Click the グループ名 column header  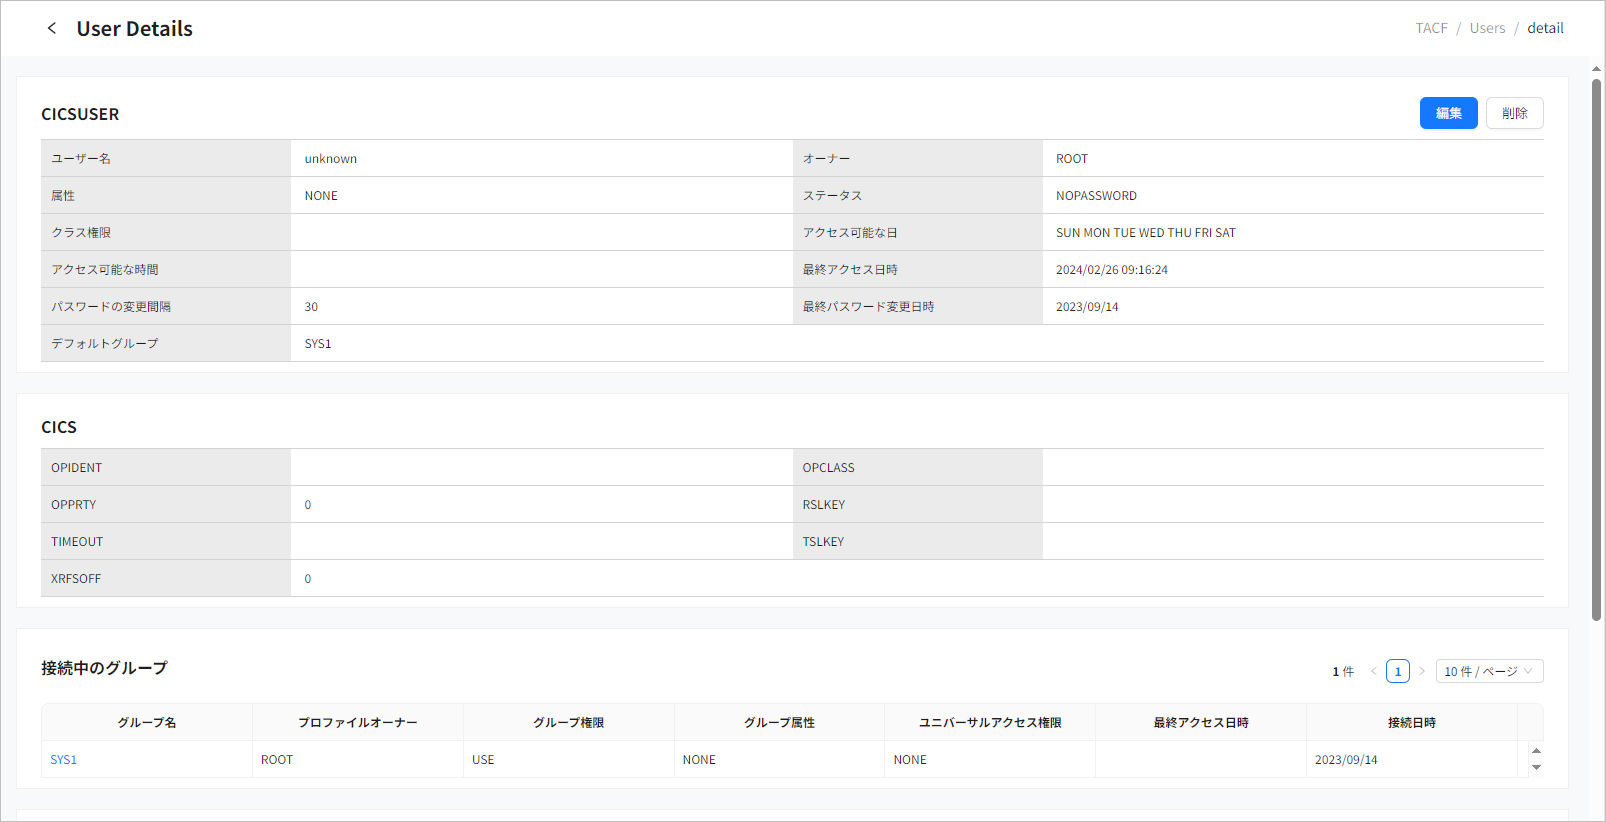147,722
